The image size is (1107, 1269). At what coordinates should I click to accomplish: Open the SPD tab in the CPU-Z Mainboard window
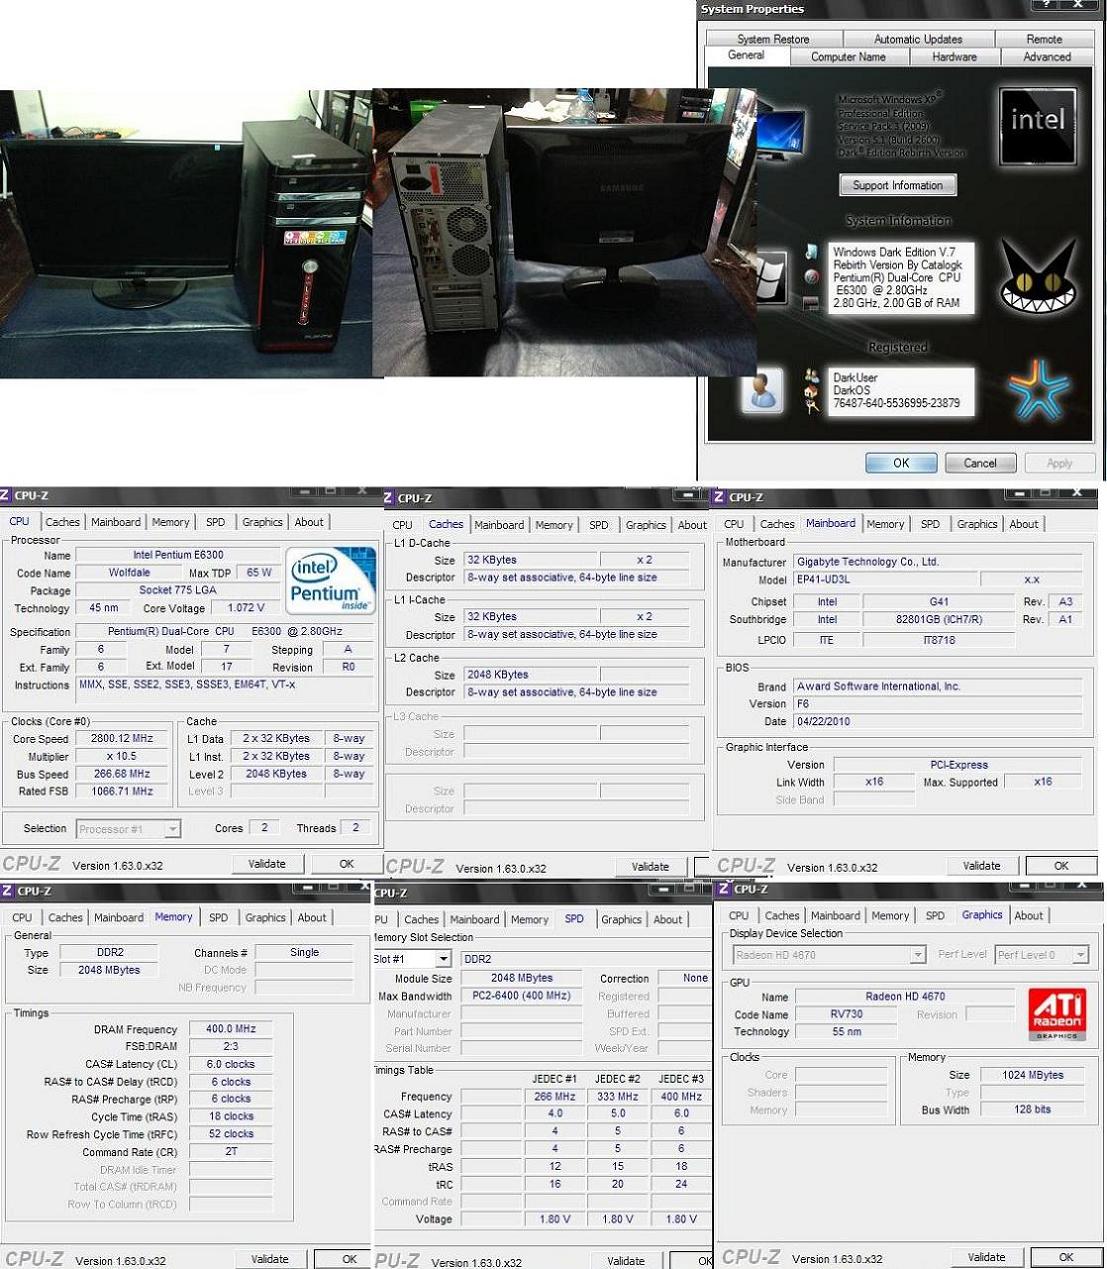pyautogui.click(x=930, y=524)
